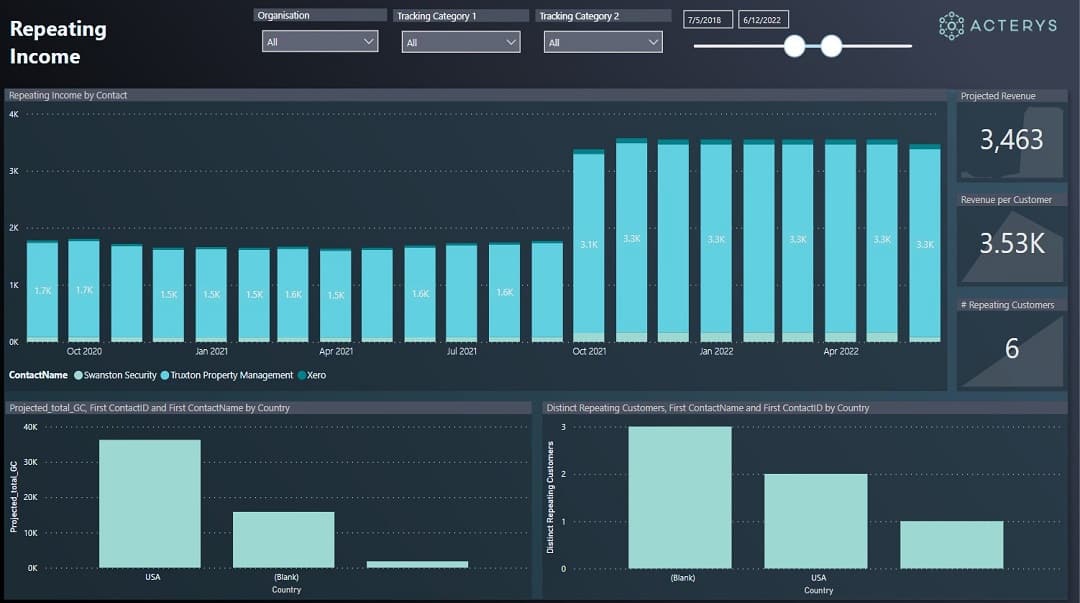This screenshot has width=1080, height=603.
Task: Click the end date field 6/12/2022
Action: 763,20
